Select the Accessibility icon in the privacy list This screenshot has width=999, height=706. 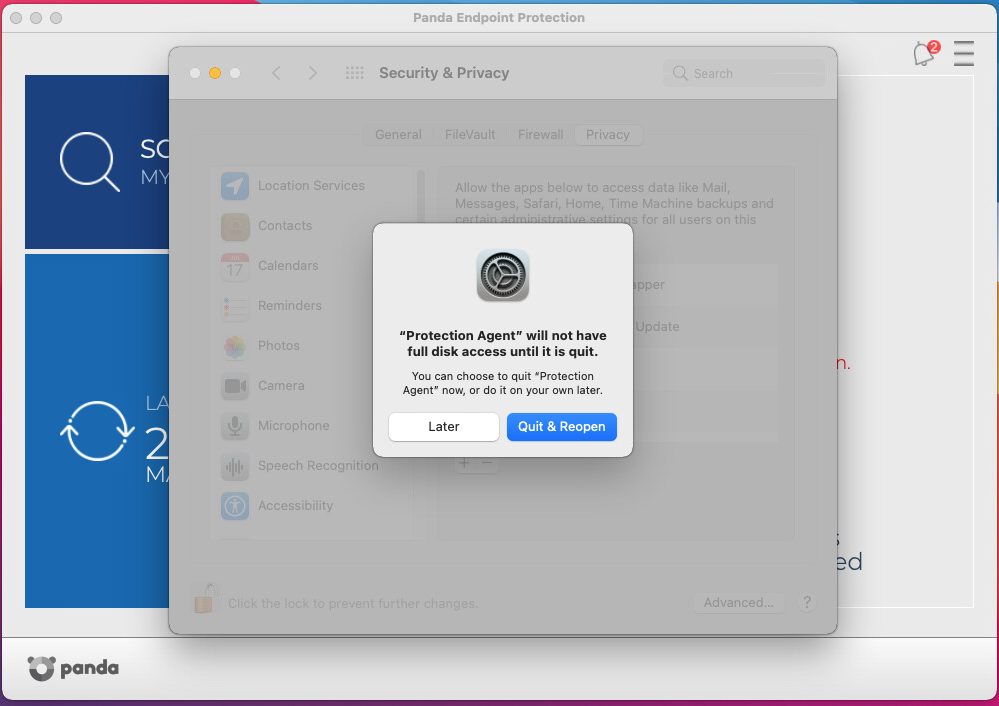tap(235, 507)
